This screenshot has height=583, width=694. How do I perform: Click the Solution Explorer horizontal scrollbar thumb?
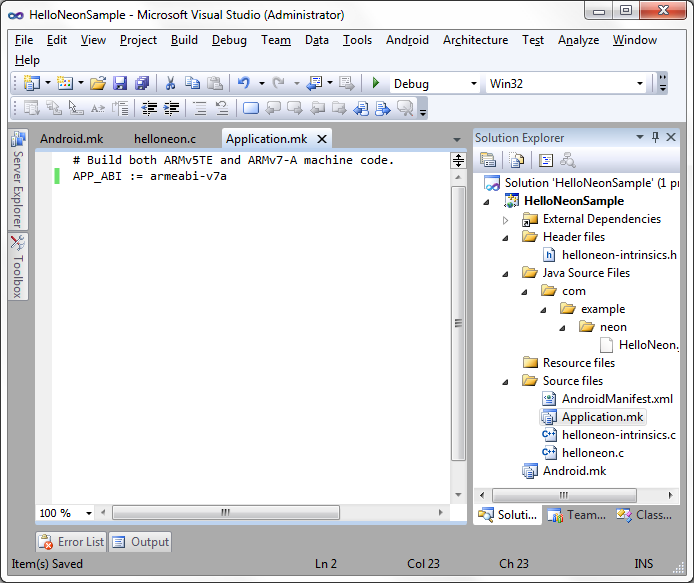click(x=564, y=495)
